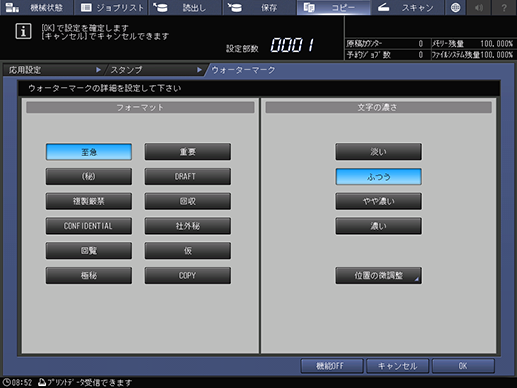517x388 pixels.
Task: Select the 極秘 watermark format
Action: pos(89,275)
